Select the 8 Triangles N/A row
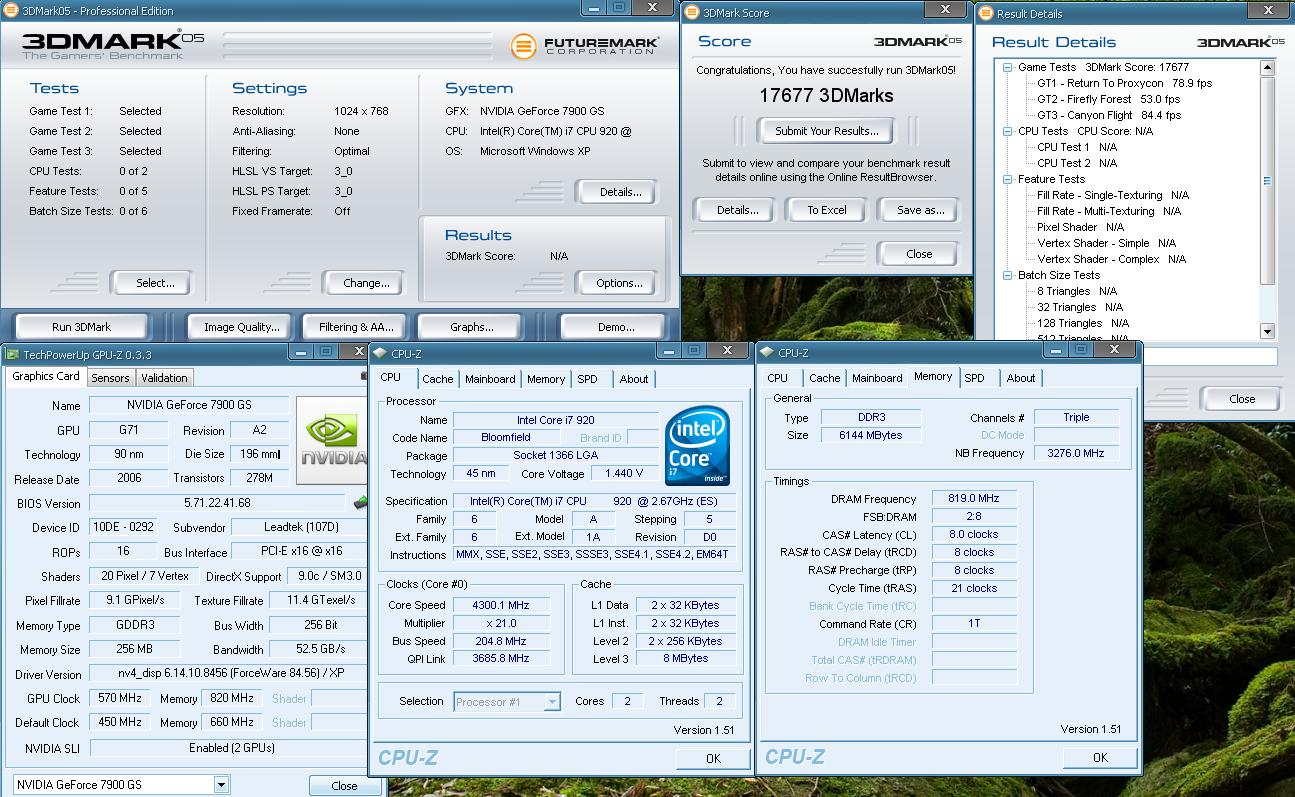1295x797 pixels. coord(1076,291)
